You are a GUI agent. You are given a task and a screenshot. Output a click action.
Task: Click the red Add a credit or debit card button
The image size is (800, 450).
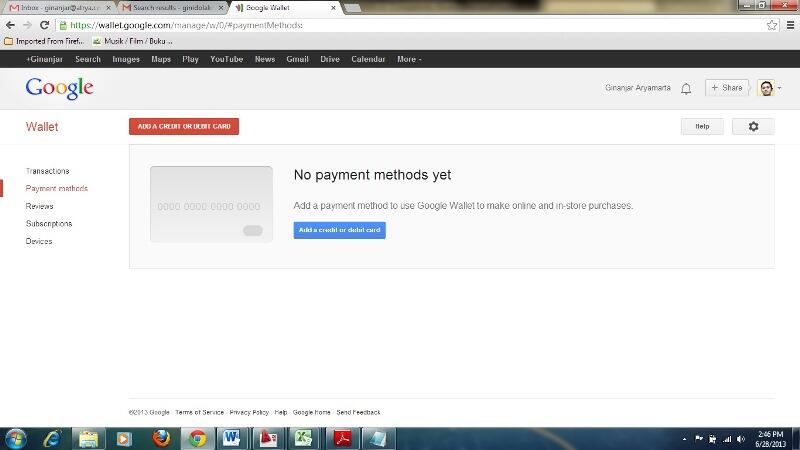point(184,127)
